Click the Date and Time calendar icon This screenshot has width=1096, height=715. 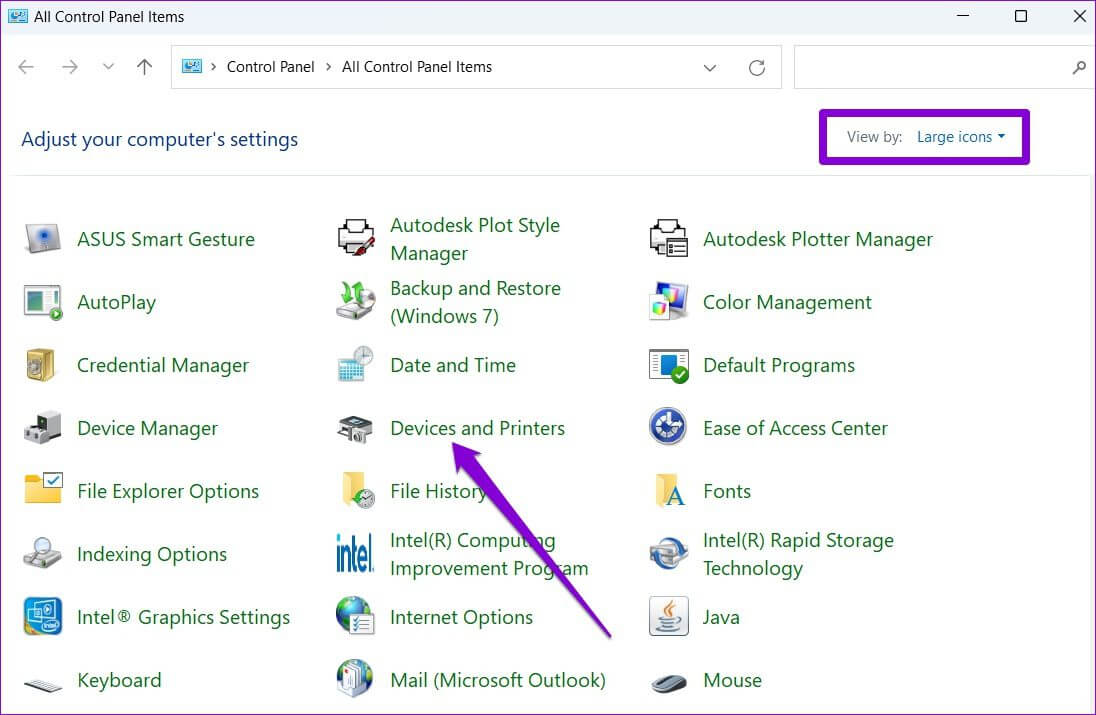click(x=355, y=364)
